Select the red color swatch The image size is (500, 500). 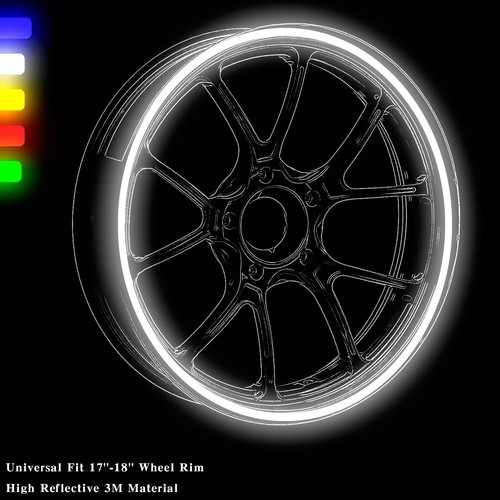coord(12,135)
